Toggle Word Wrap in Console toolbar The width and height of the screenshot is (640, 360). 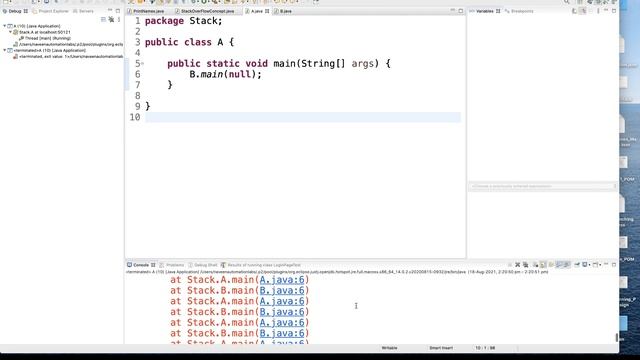pyautogui.click(x=551, y=265)
